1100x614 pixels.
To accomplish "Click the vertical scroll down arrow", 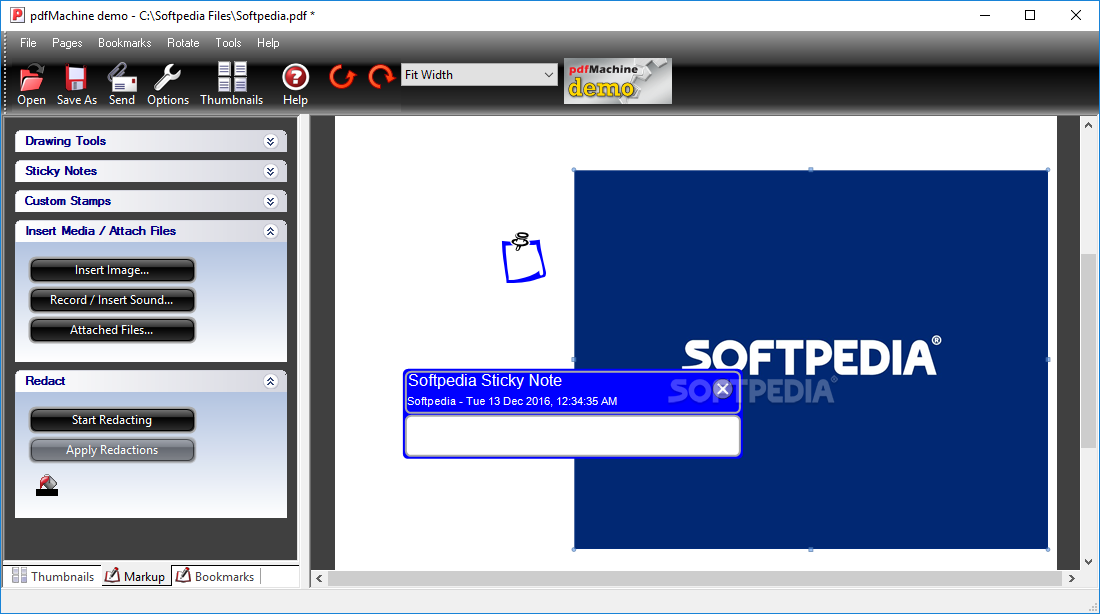I will tap(1088, 561).
